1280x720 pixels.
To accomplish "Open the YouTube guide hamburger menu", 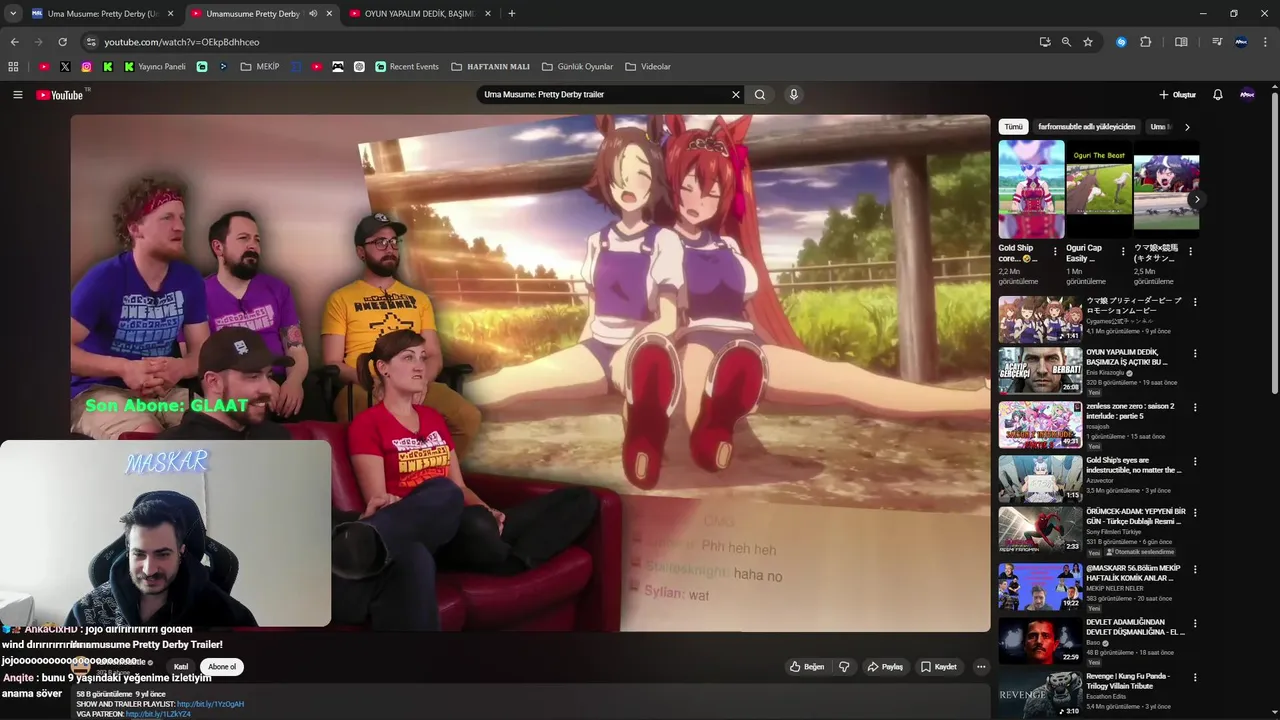I will pos(17,95).
